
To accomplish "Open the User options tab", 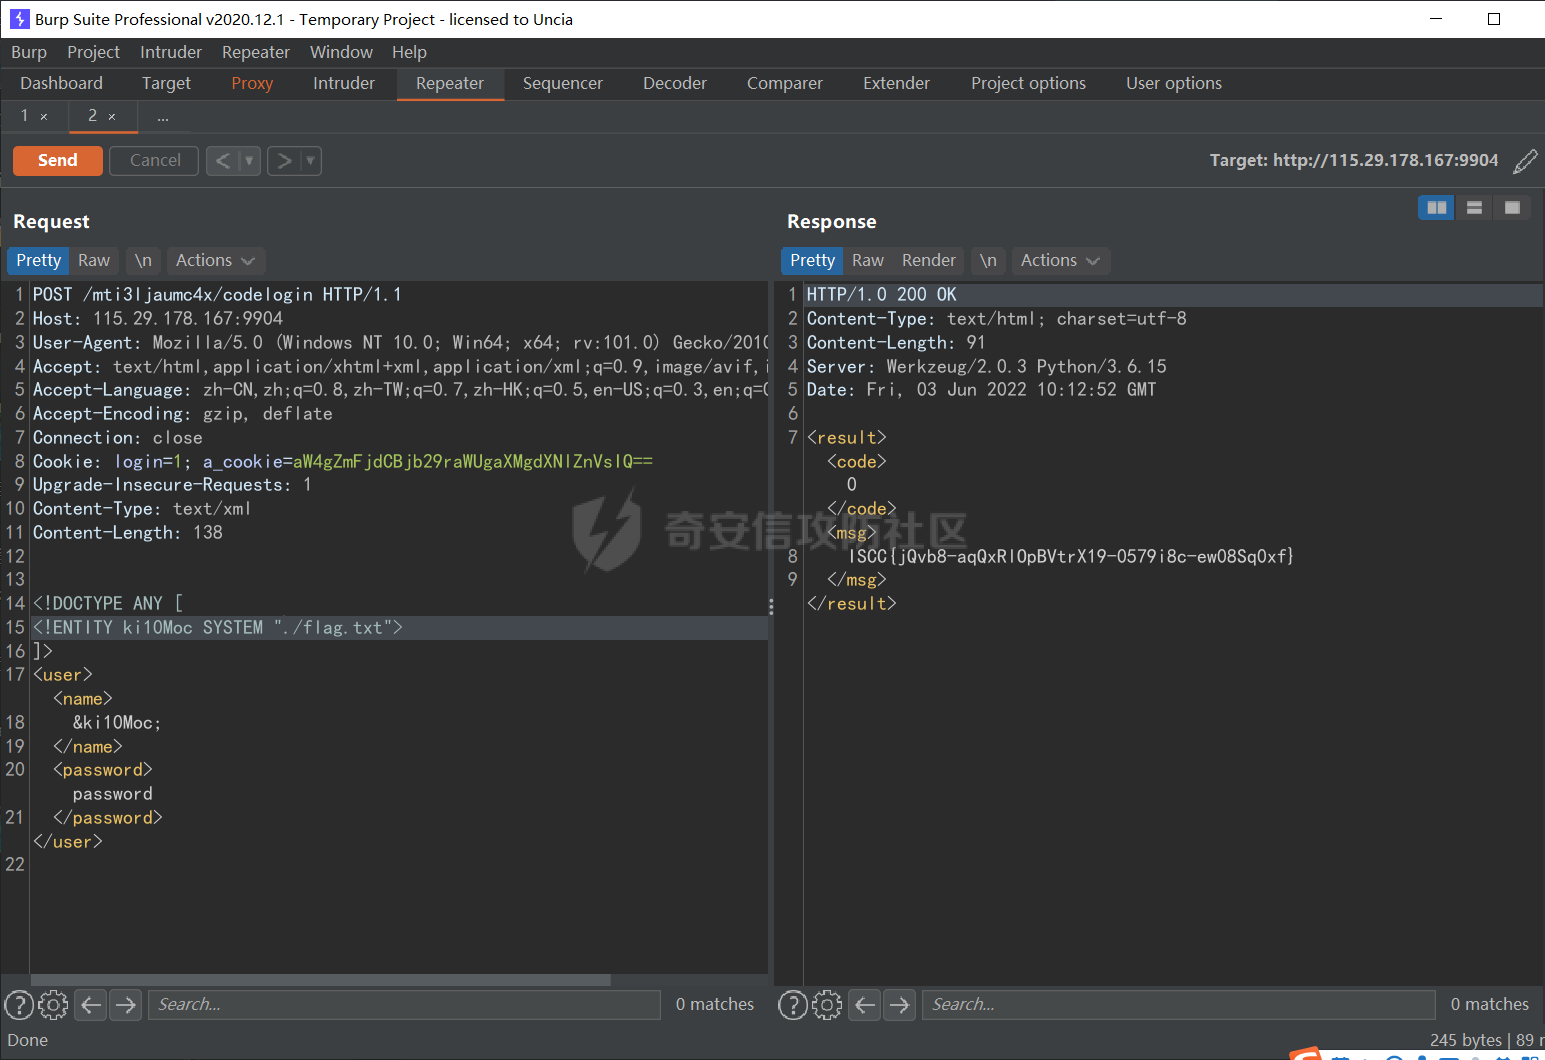I will pyautogui.click(x=1174, y=83).
